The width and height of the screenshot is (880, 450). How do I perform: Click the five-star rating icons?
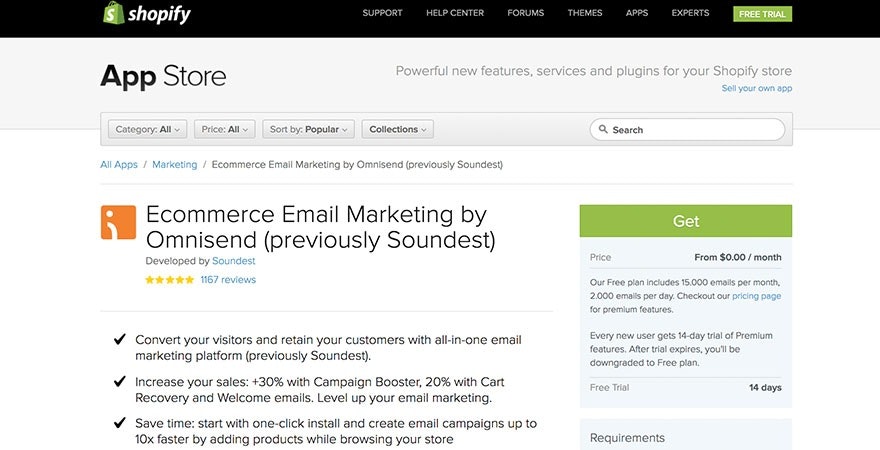point(169,280)
